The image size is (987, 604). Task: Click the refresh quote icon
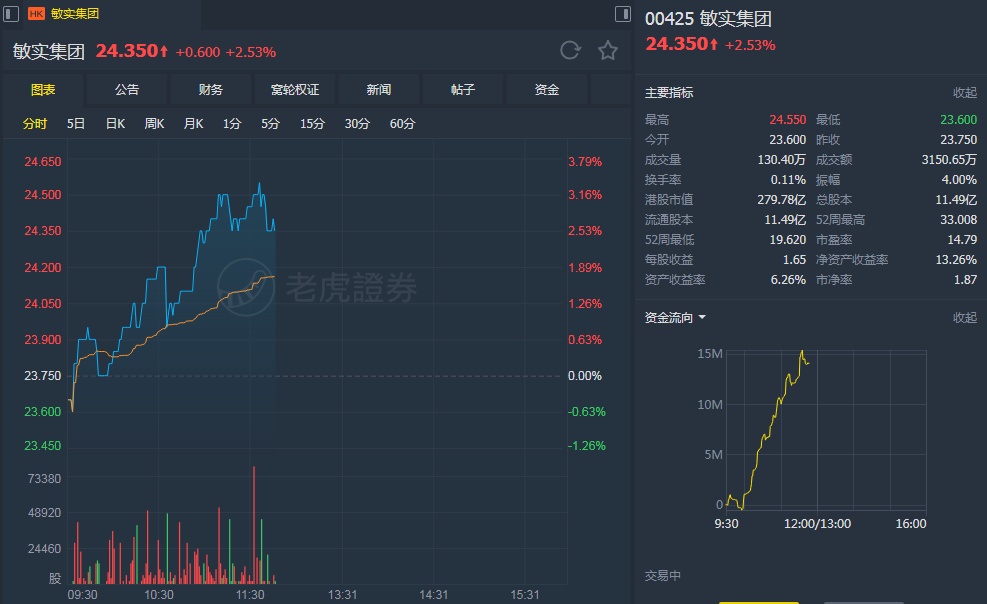(x=570, y=51)
